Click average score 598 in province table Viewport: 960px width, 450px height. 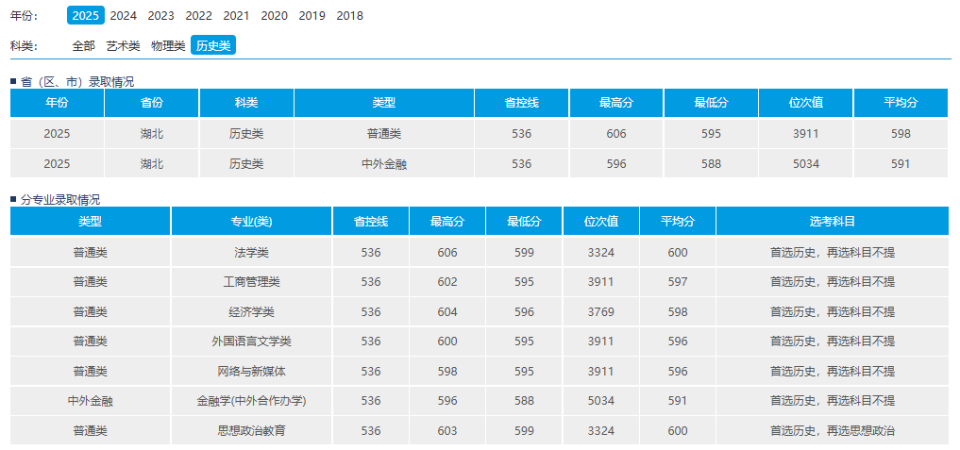(x=901, y=133)
